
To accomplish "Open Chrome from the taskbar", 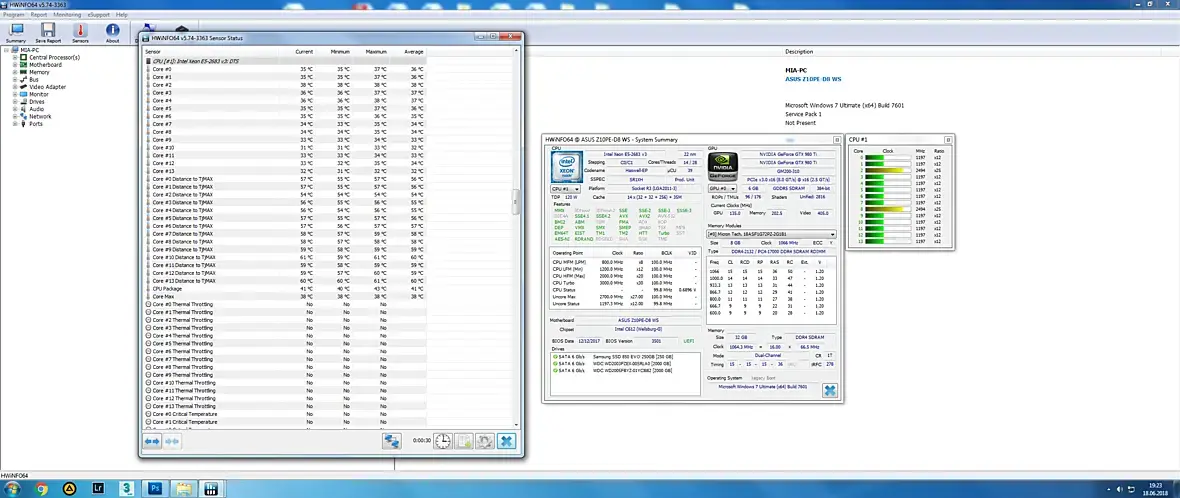I will (x=41, y=488).
